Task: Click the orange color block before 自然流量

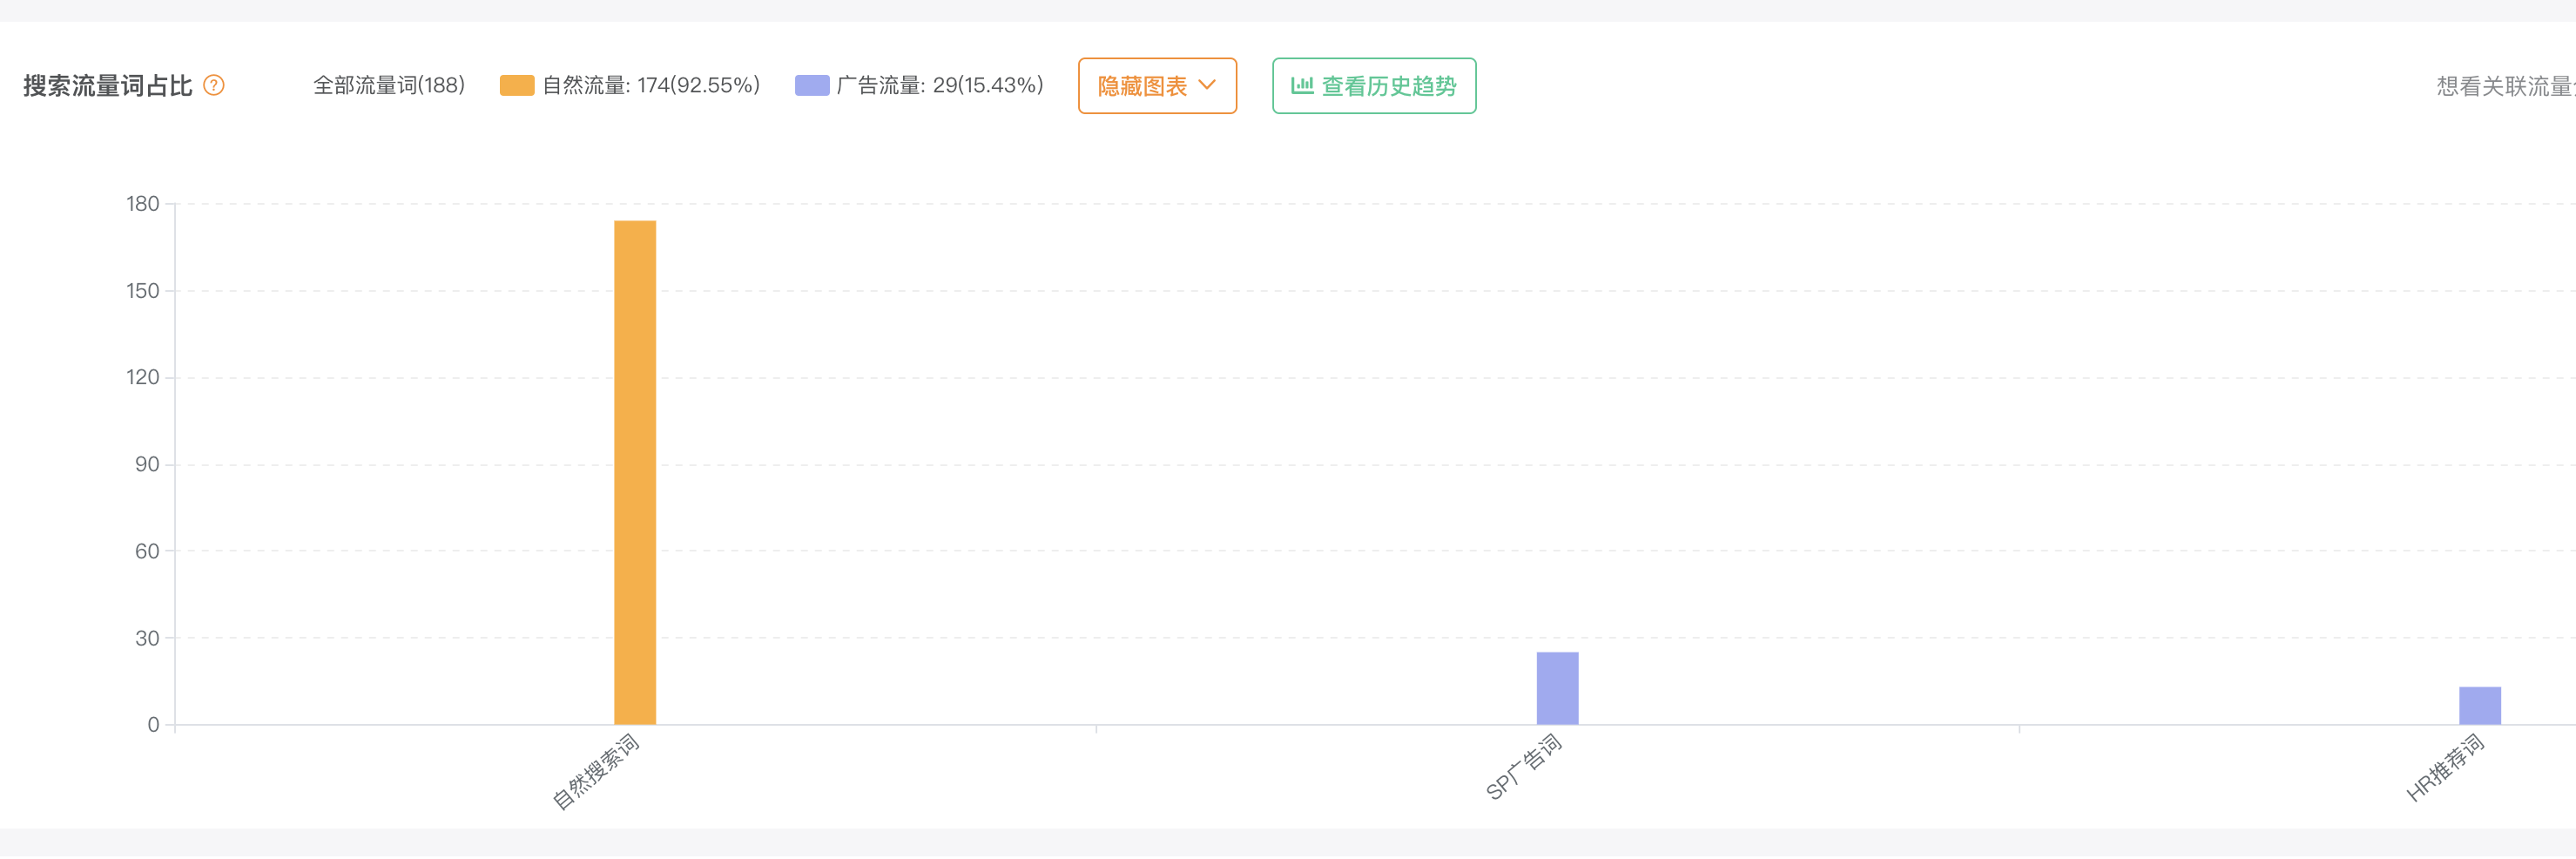Action: [x=516, y=85]
